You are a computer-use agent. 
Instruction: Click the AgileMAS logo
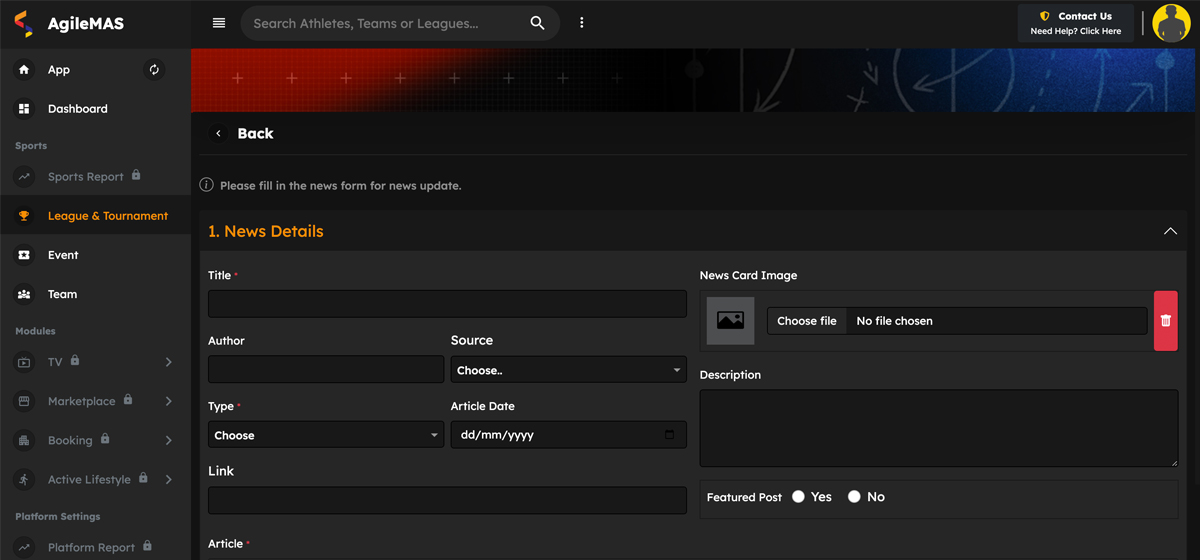point(70,23)
